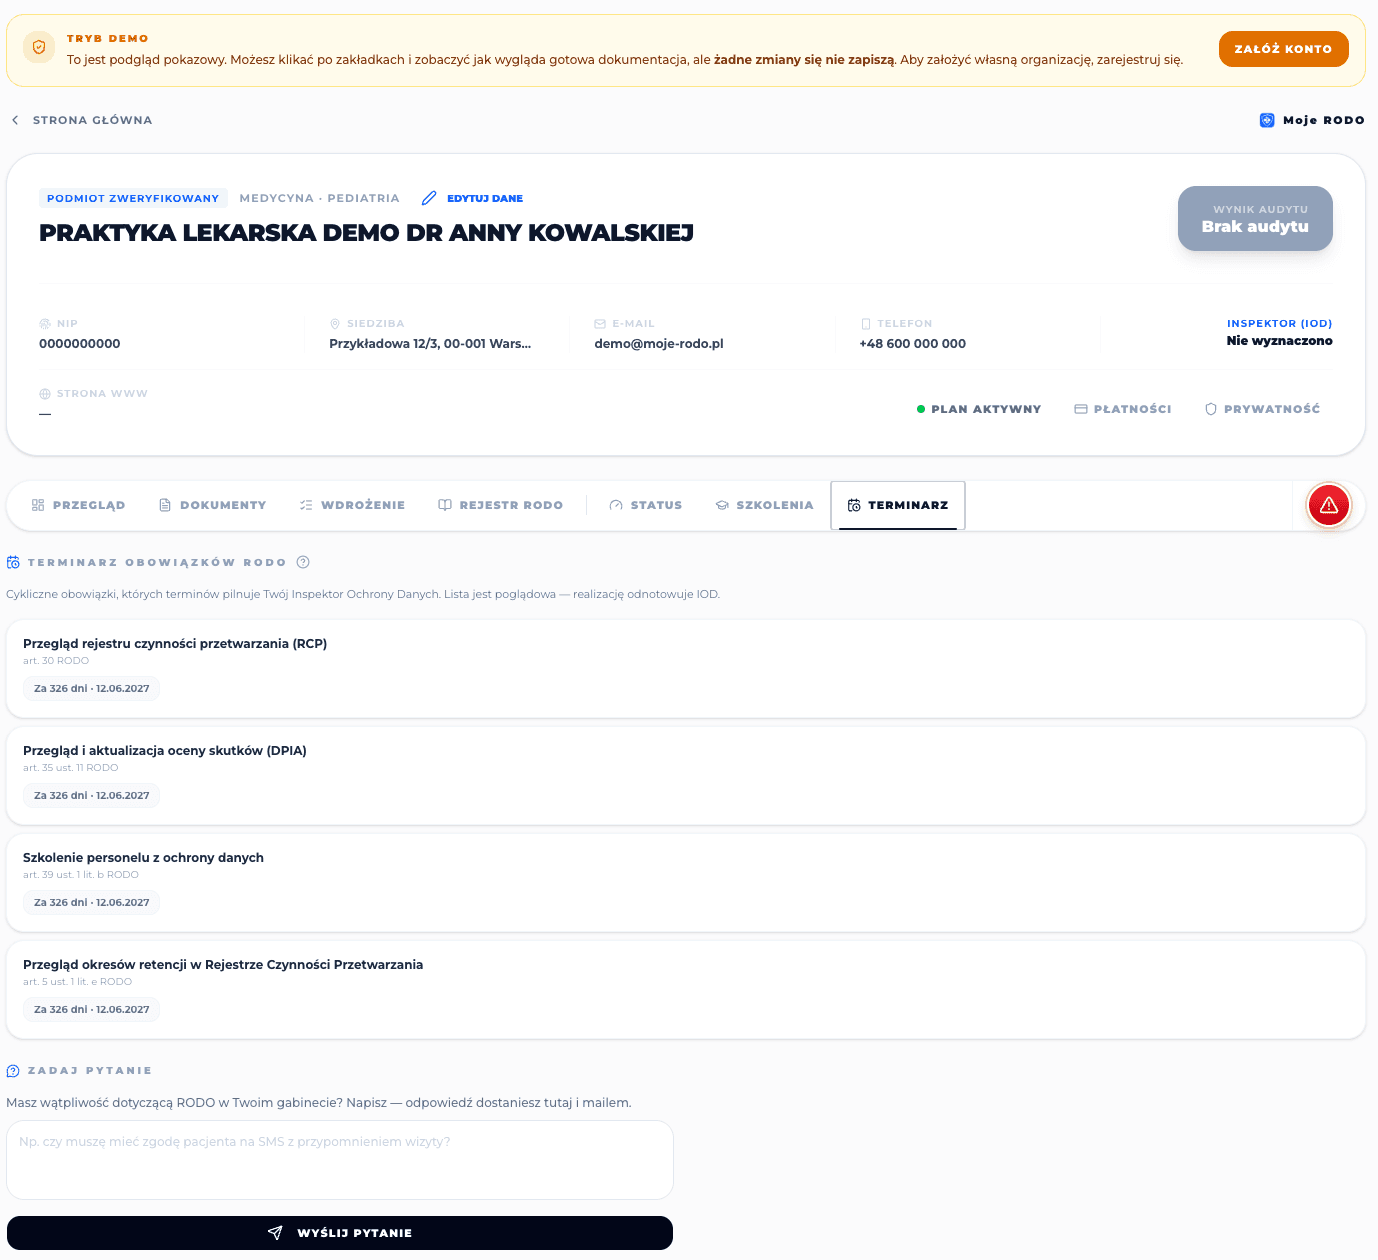Click the back chevron beside Strona główna
1378x1260 pixels.
click(x=15, y=120)
